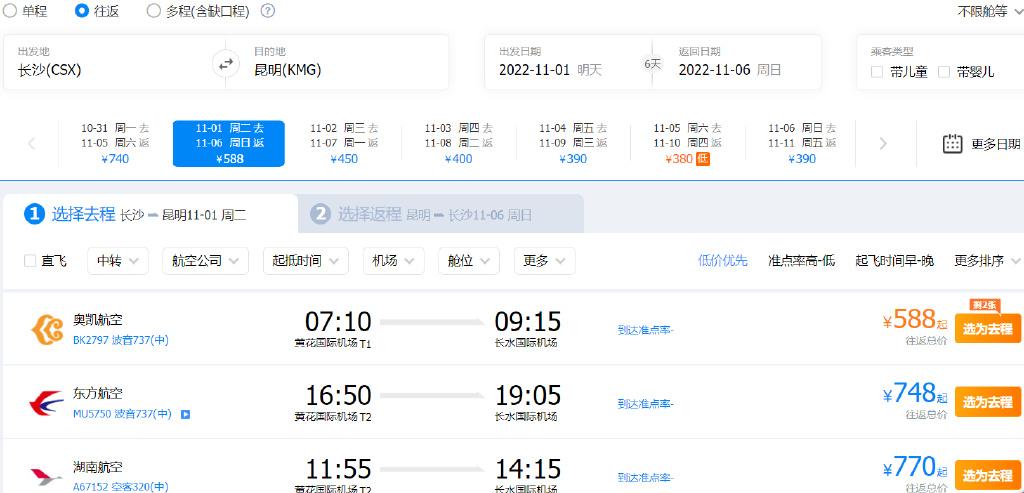Sort by 低价优先 lowest price

[x=722, y=261]
